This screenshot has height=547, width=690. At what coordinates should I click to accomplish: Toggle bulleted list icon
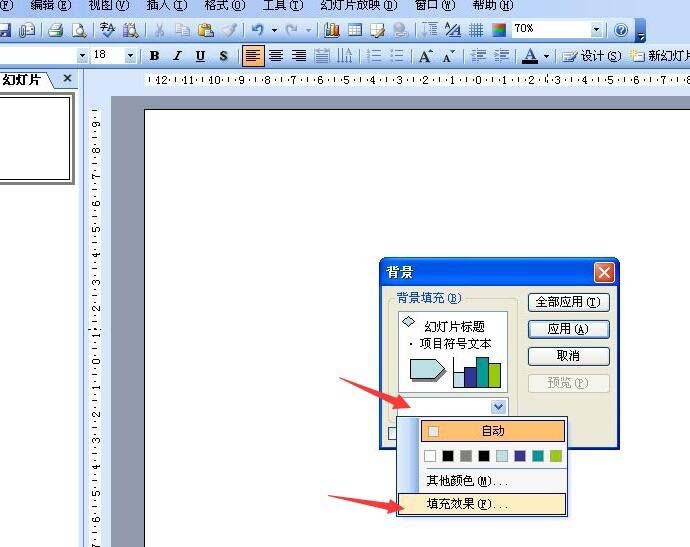pyautogui.click(x=396, y=56)
